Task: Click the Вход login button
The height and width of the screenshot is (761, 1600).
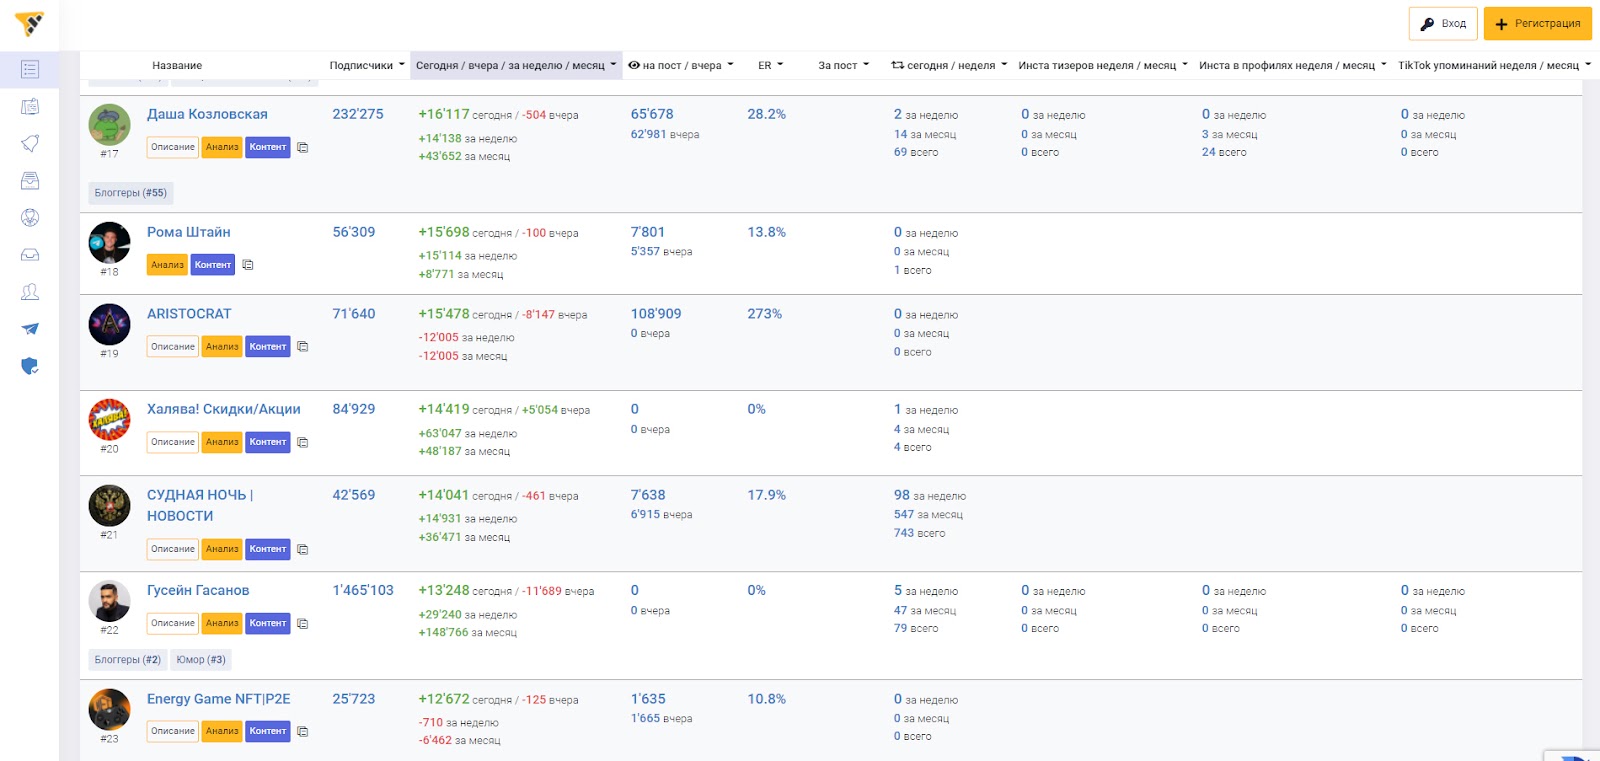Action: [1443, 24]
